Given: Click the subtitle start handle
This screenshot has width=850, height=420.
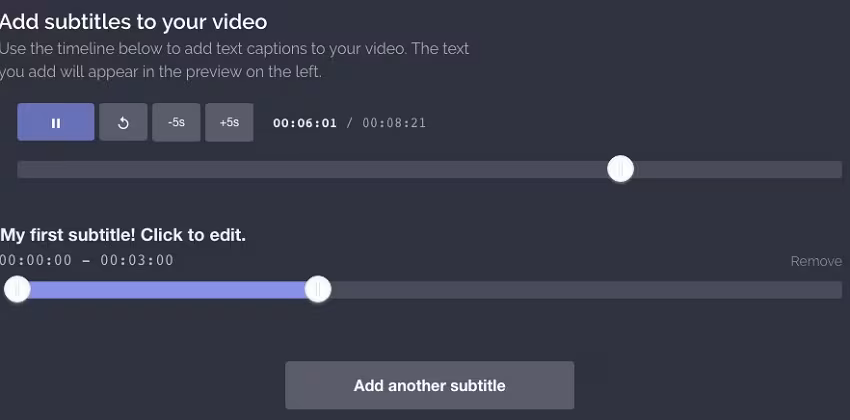Looking at the screenshot, I should pos(17,290).
